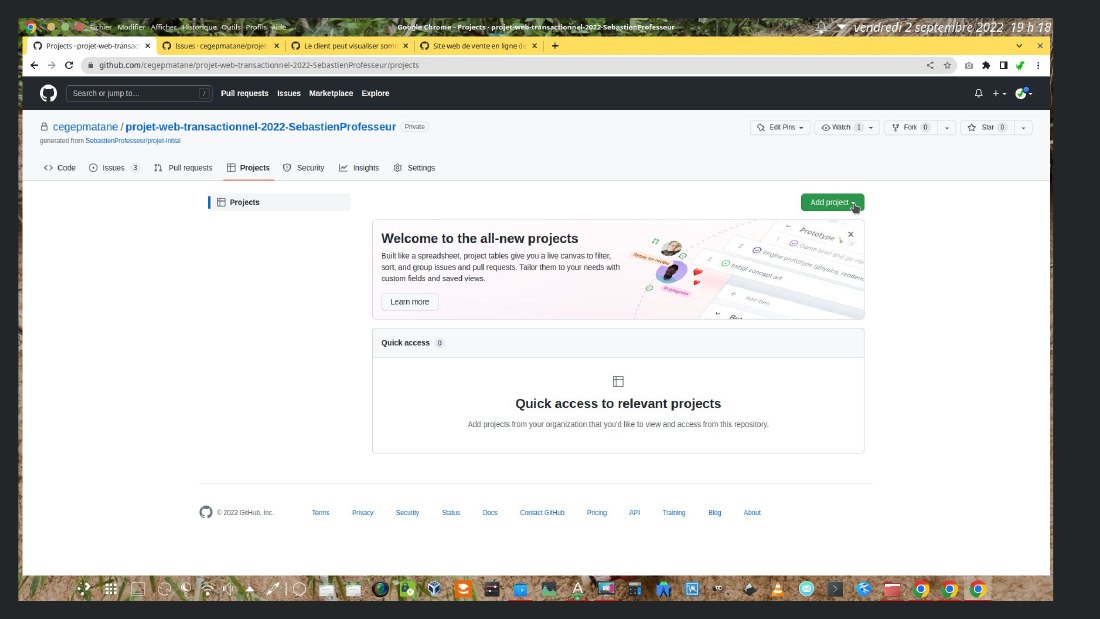This screenshot has width=1100, height=619.
Task: Reload the page with refresh icon
Action: click(x=69, y=65)
